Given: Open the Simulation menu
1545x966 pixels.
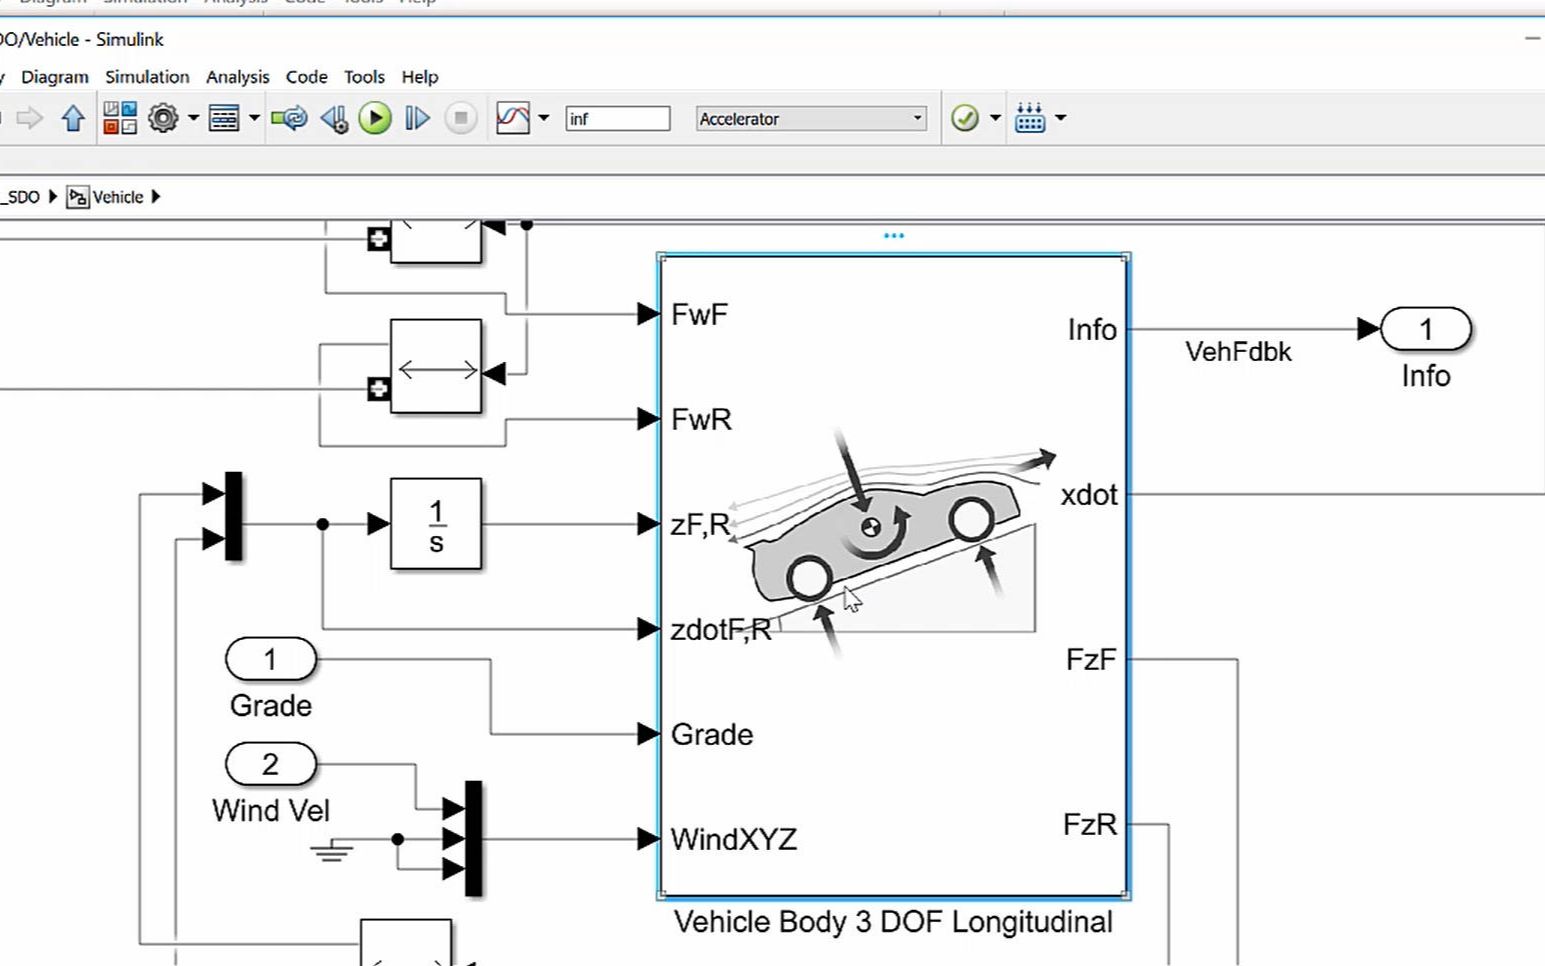Looking at the screenshot, I should [x=147, y=77].
